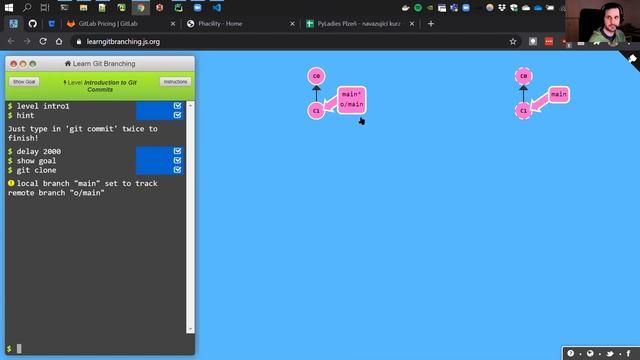
Task: Click the Show Goal button
Action: click(24, 82)
